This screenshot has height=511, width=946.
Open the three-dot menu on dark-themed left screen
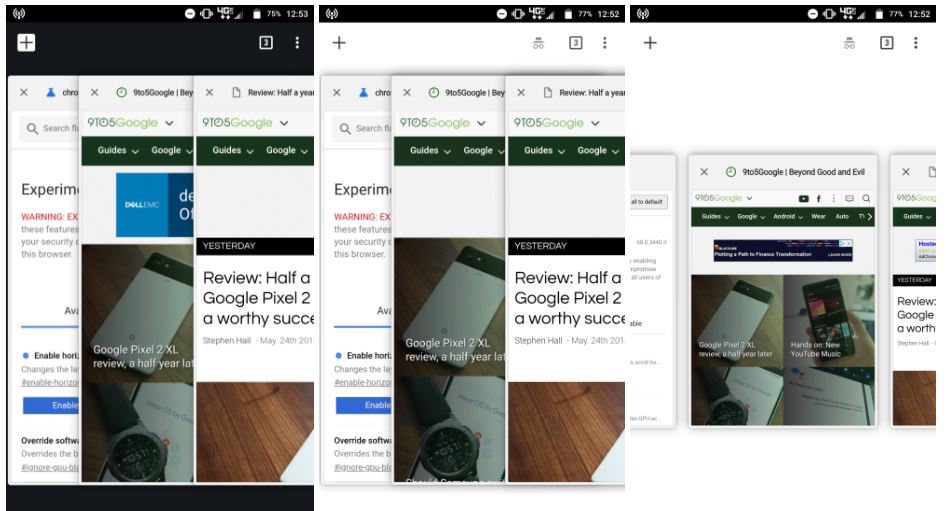point(297,42)
